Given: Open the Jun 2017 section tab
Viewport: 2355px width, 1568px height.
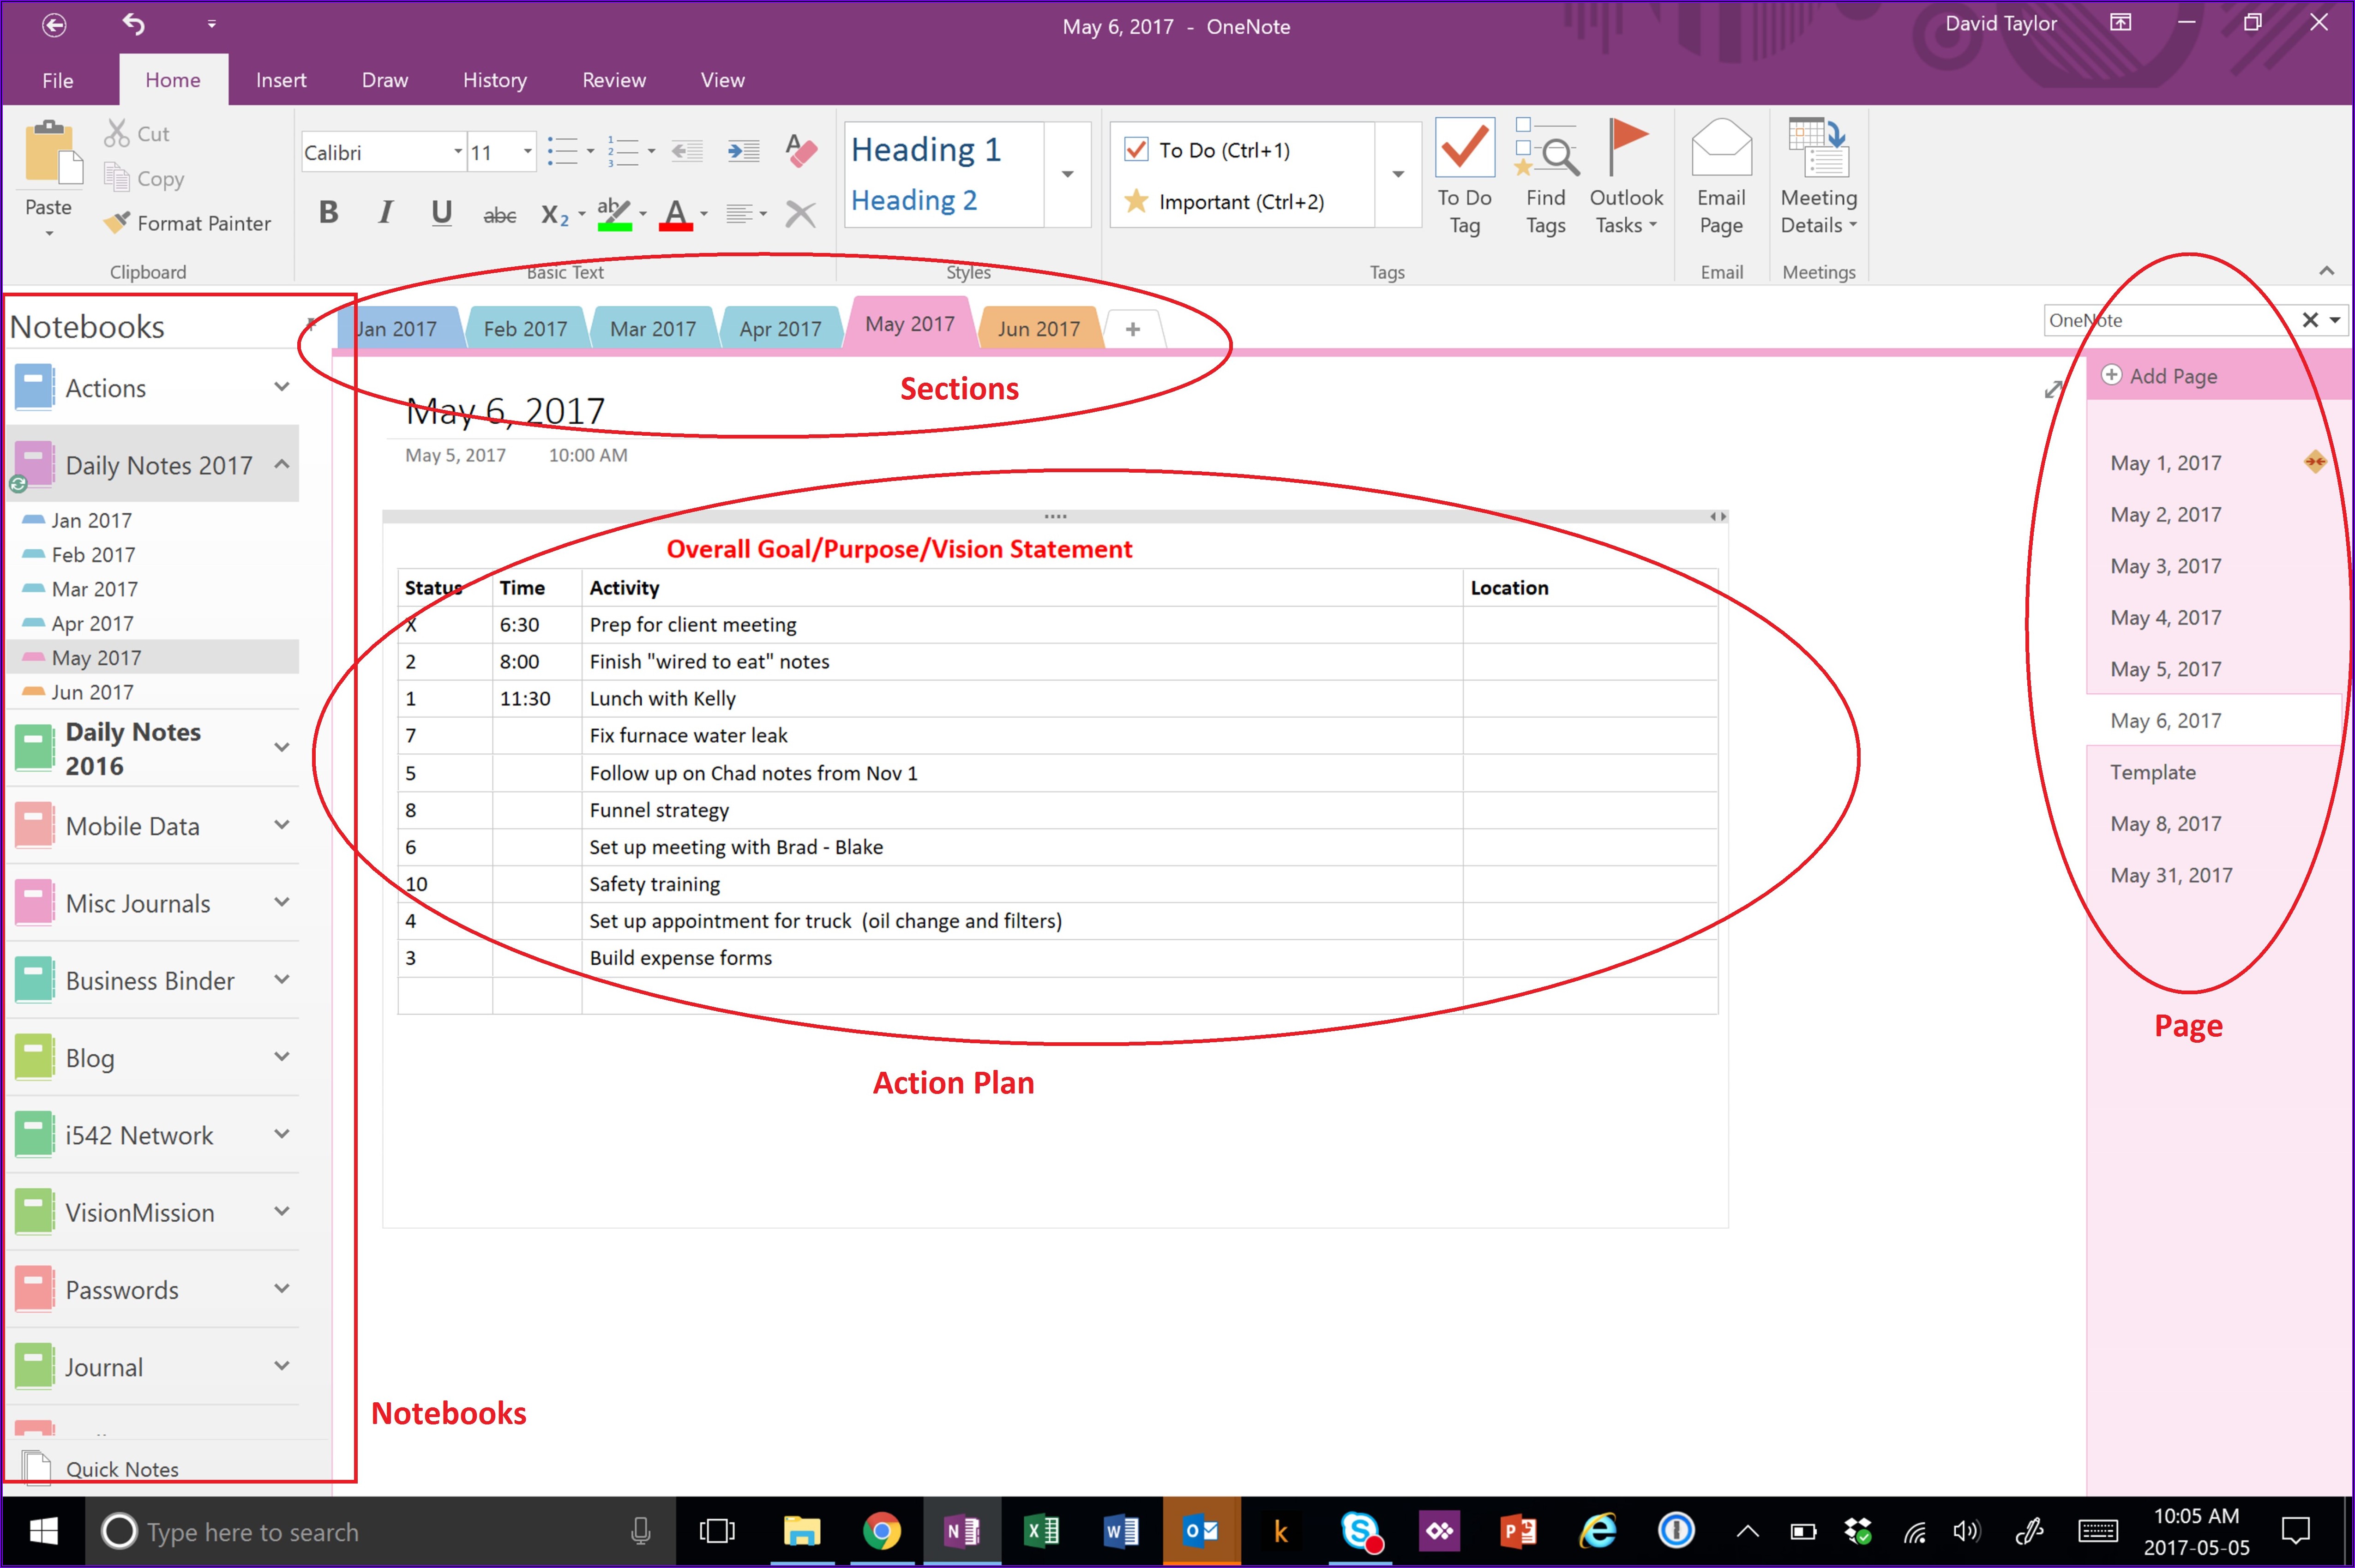Looking at the screenshot, I should click(1038, 328).
